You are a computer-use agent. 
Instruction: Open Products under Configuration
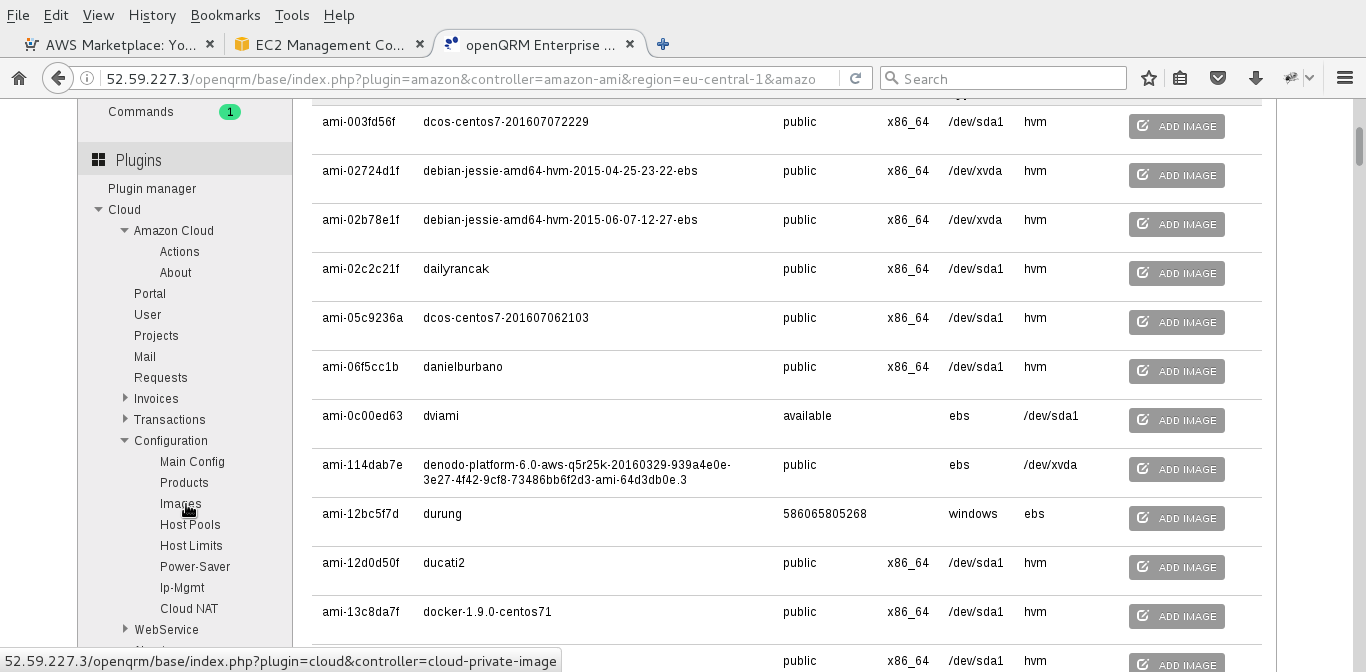pyautogui.click(x=184, y=483)
